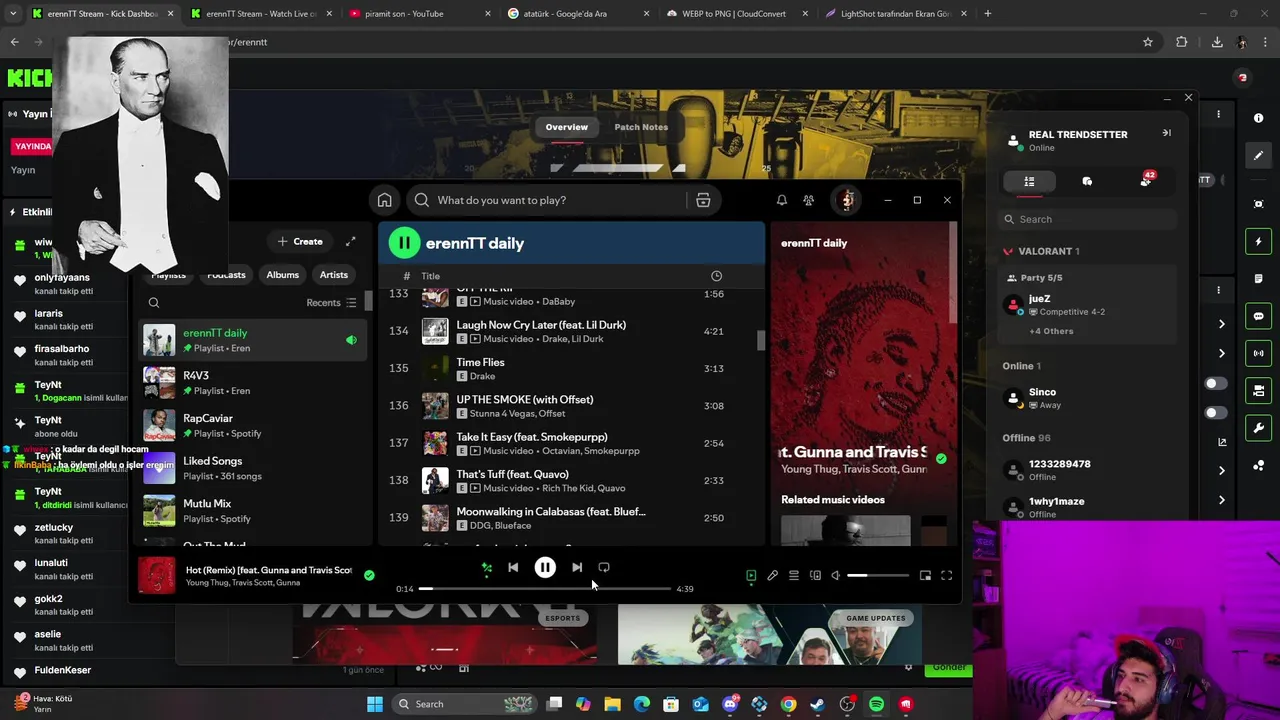The height and width of the screenshot is (720, 1280).
Task: Open Spotify's What's New bell icon
Action: coord(781,200)
